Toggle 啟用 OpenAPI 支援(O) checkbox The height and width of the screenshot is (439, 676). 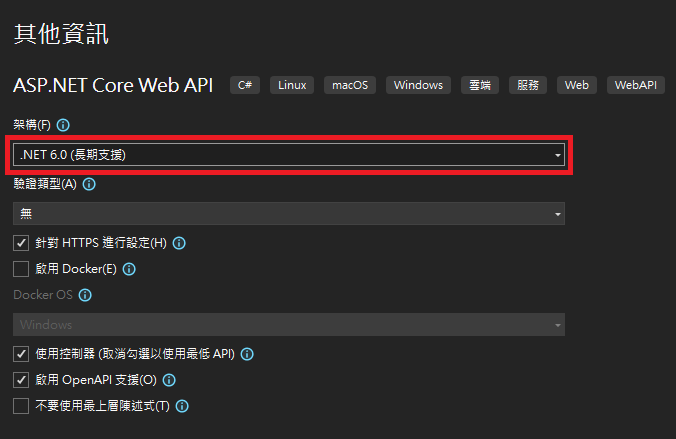click(21, 380)
